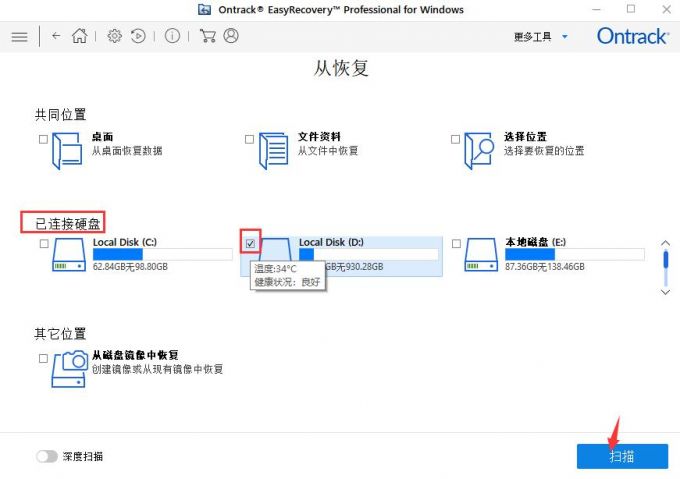
Task: Resume recovery session icon
Action: (x=138, y=36)
